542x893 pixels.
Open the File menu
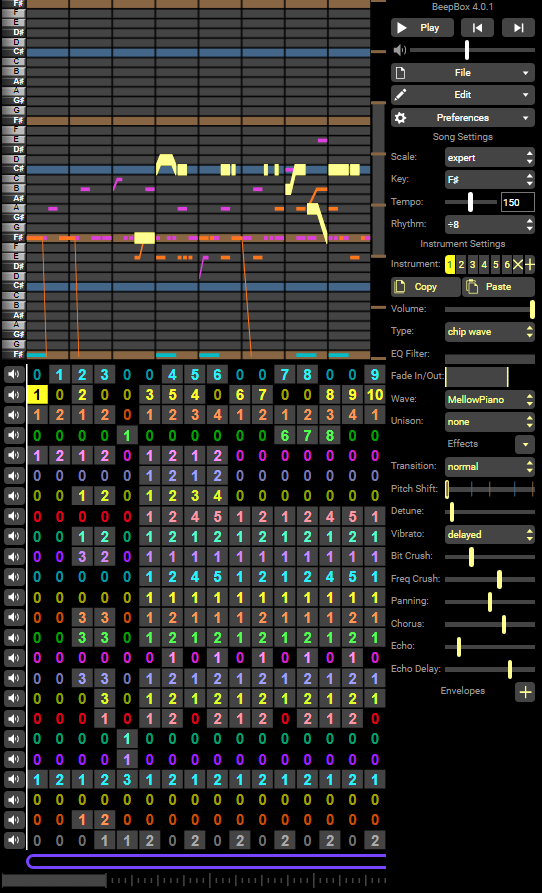point(463,73)
